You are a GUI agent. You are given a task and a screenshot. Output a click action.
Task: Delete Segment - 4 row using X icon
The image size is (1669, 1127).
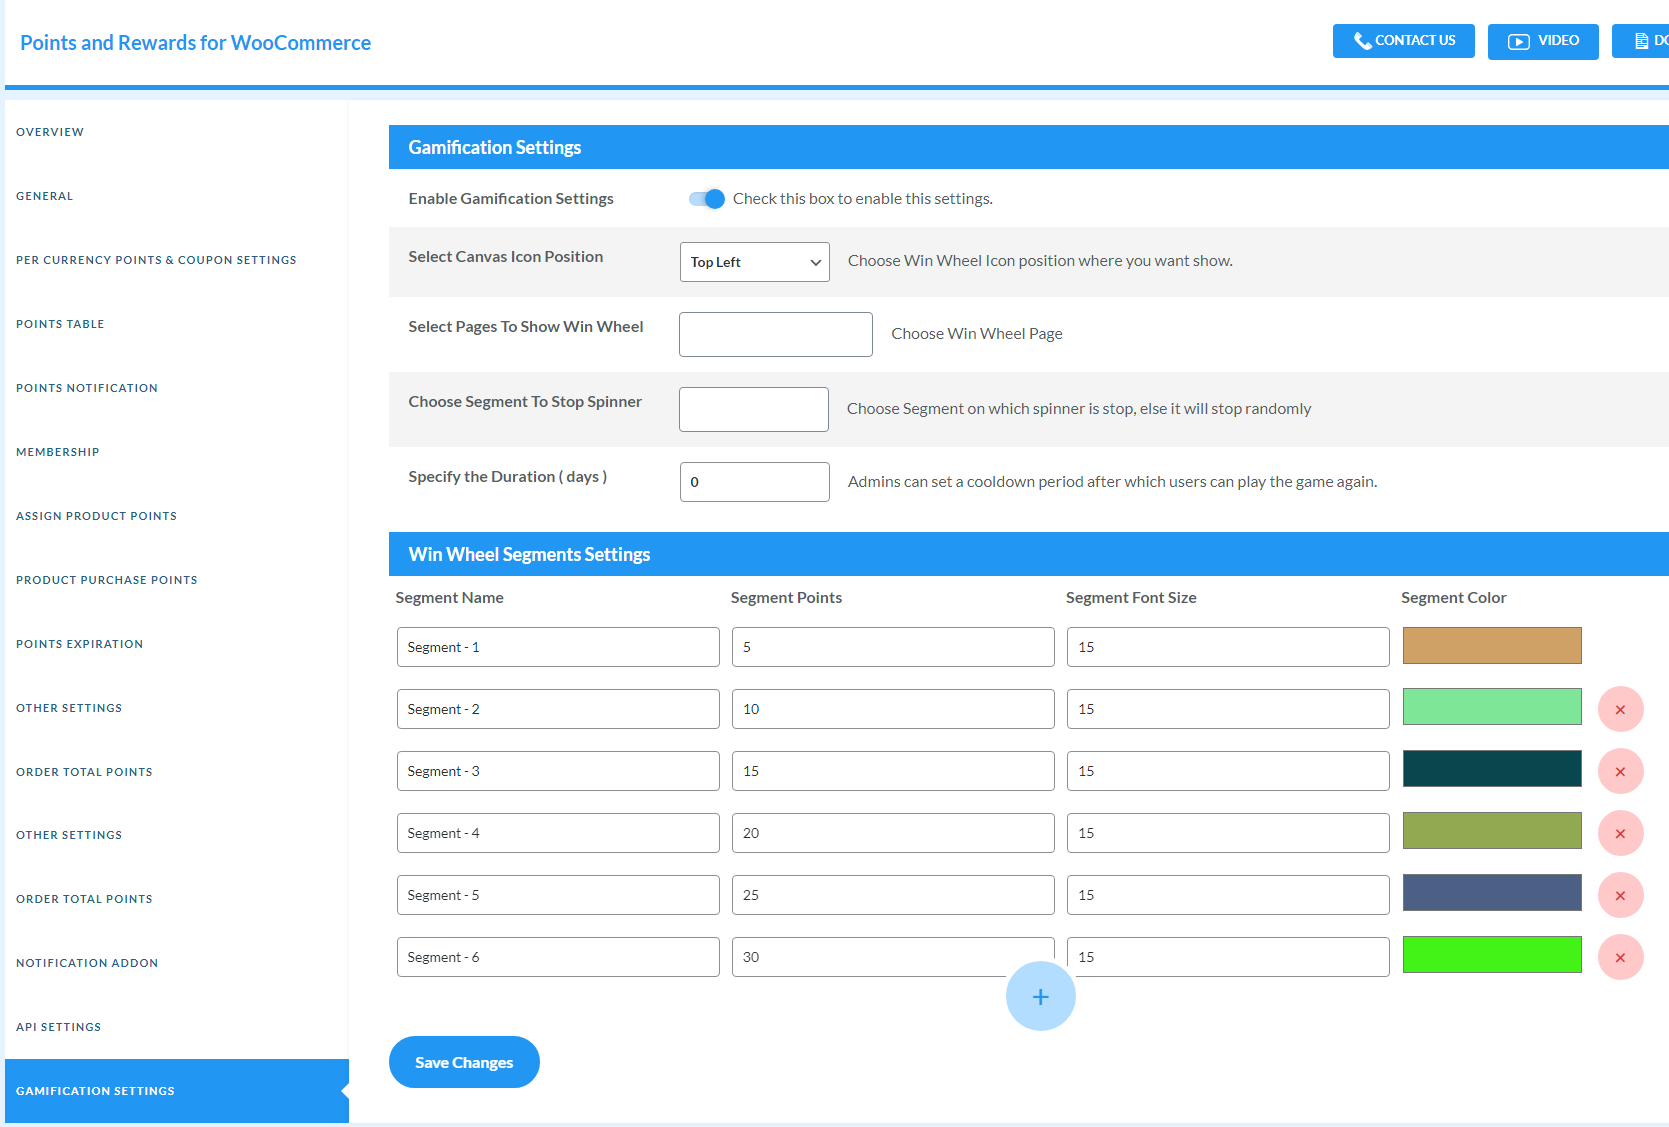pos(1620,832)
